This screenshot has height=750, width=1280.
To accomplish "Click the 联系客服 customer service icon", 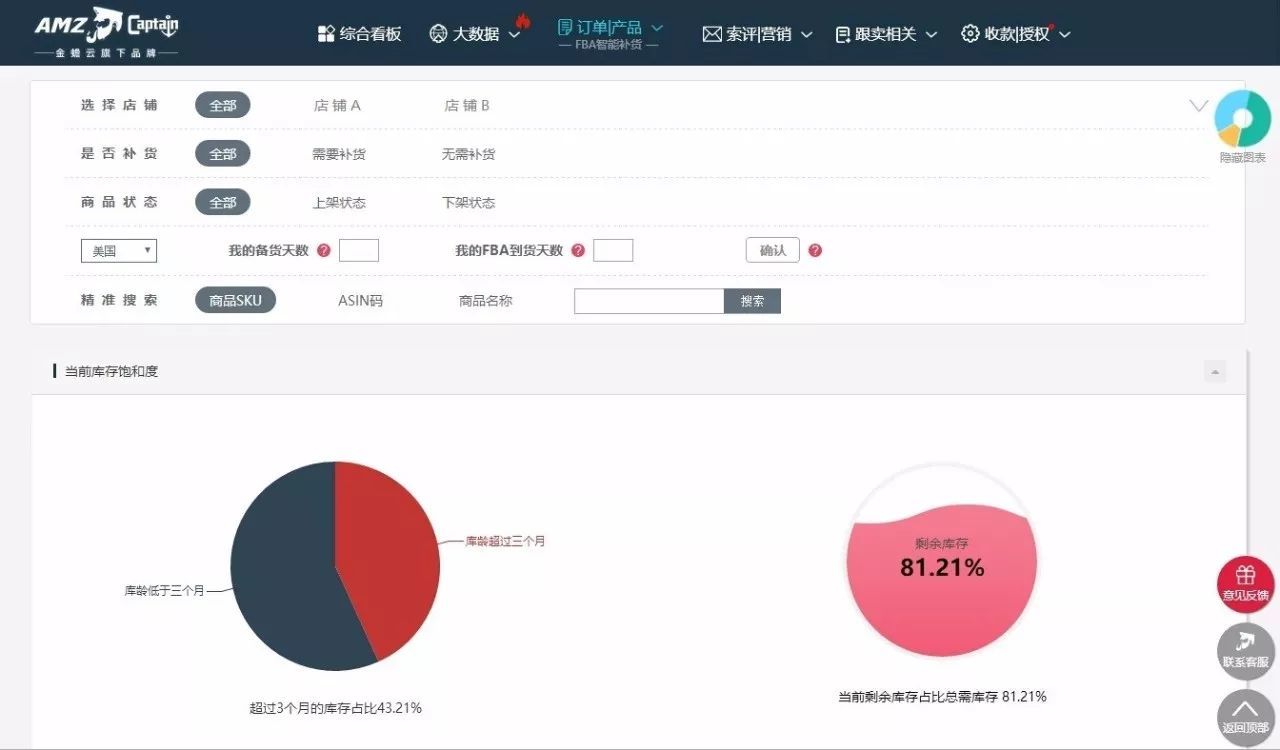I will (x=1245, y=651).
